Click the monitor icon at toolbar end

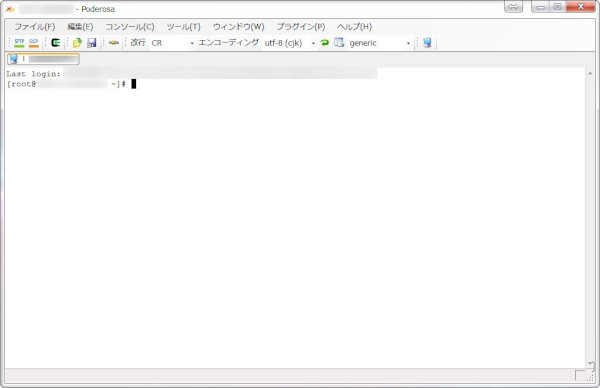427,42
